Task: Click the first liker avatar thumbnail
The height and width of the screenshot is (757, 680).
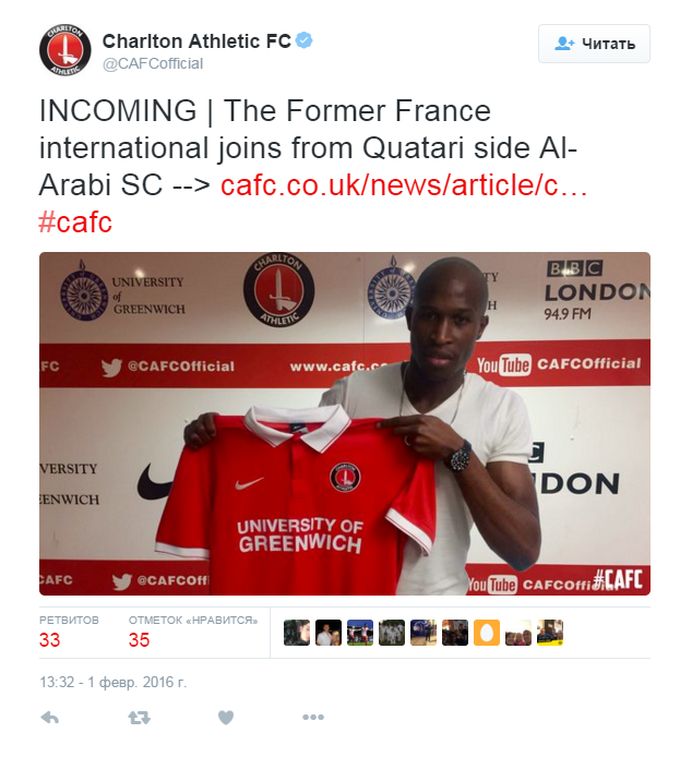Action: (x=297, y=633)
